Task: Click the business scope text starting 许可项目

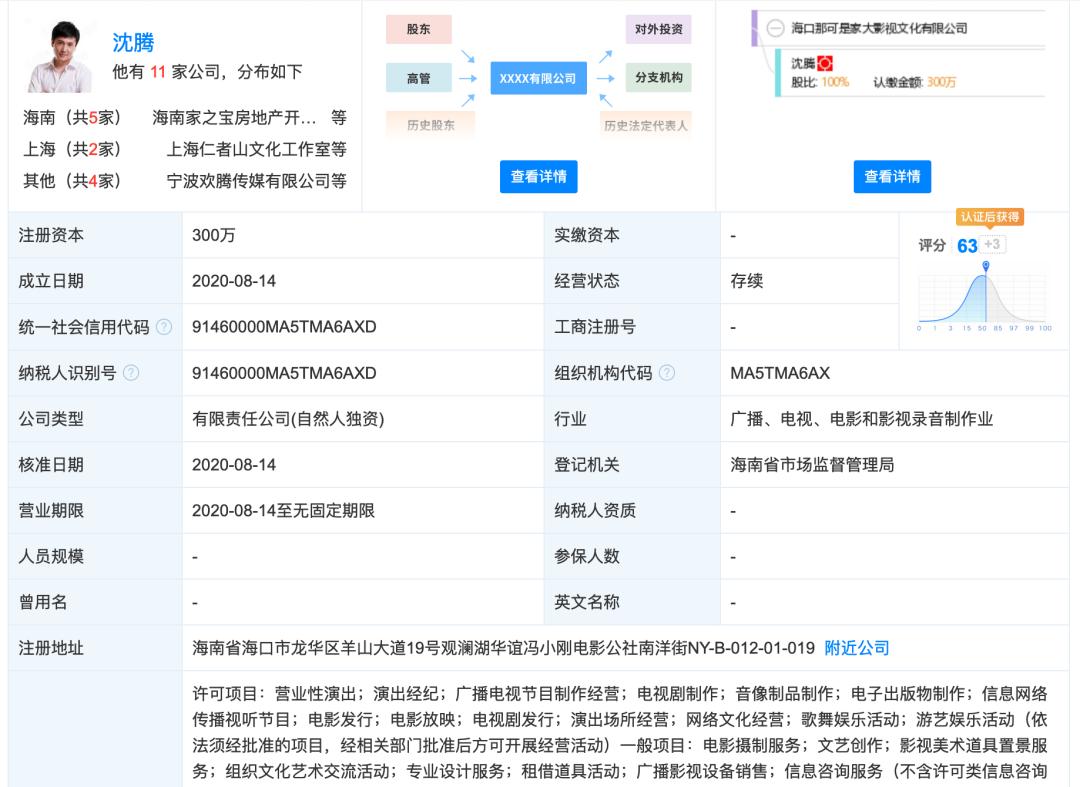Action: pos(620,733)
